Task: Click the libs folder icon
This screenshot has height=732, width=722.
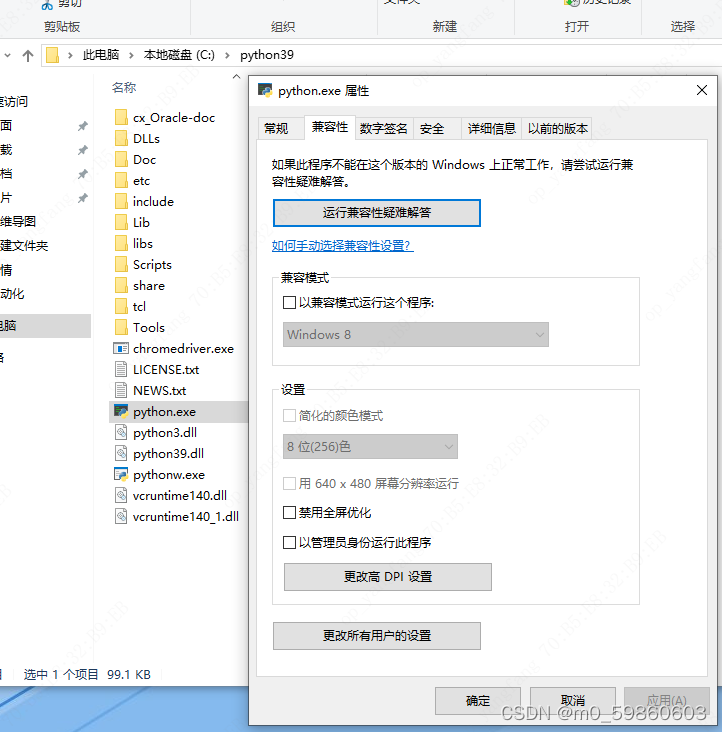Action: (x=121, y=244)
